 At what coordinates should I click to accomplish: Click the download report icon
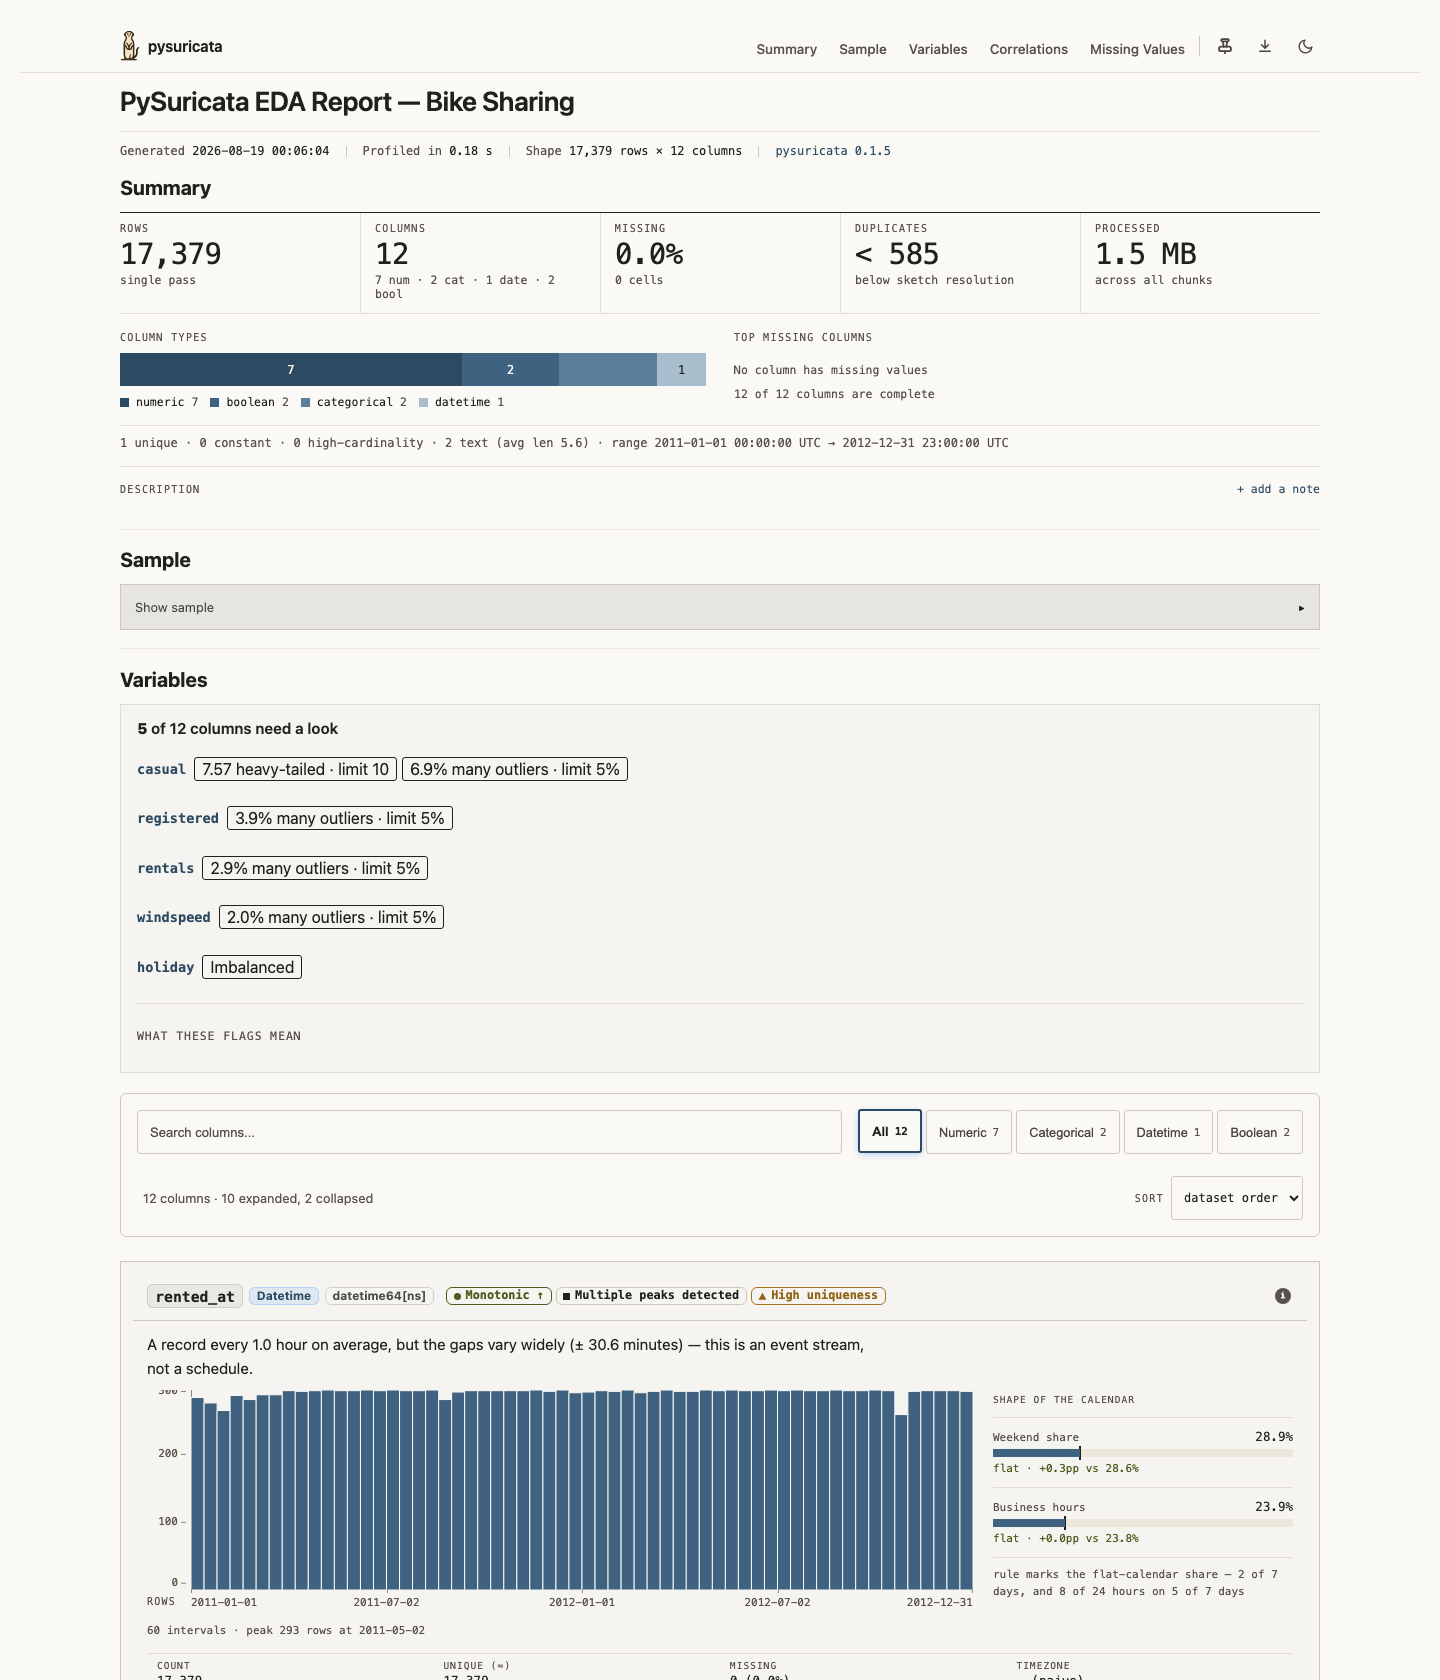pyautogui.click(x=1265, y=46)
